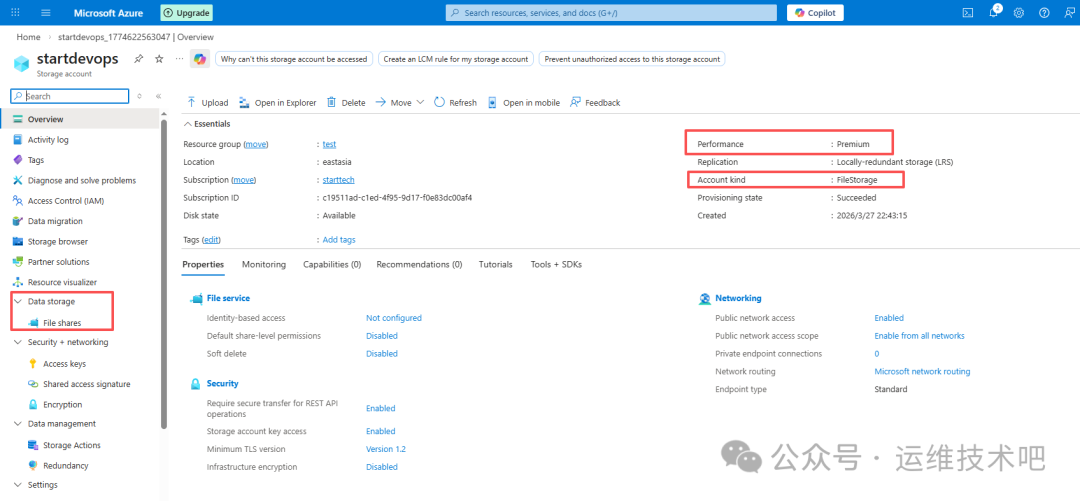1080x501 pixels.
Task: Mark startdevops as a favorite
Action: point(159,59)
